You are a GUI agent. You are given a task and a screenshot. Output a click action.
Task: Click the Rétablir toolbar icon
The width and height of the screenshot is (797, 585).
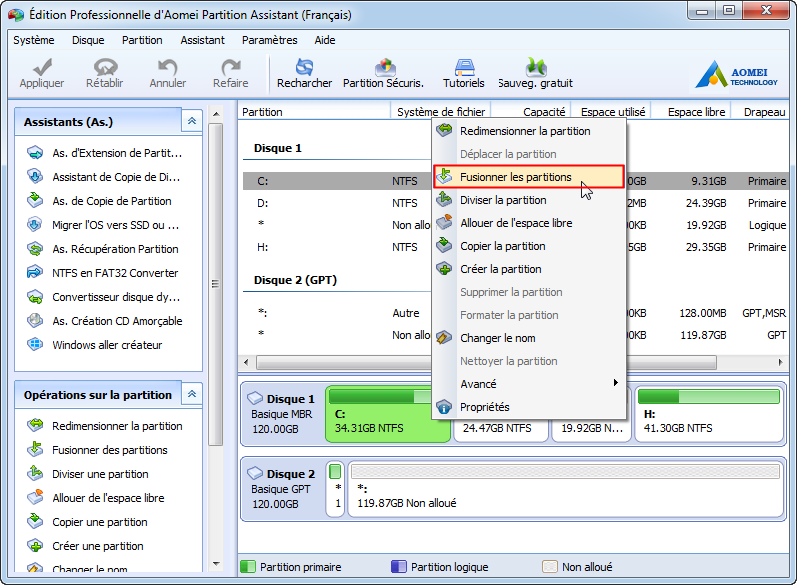pyautogui.click(x=105, y=68)
